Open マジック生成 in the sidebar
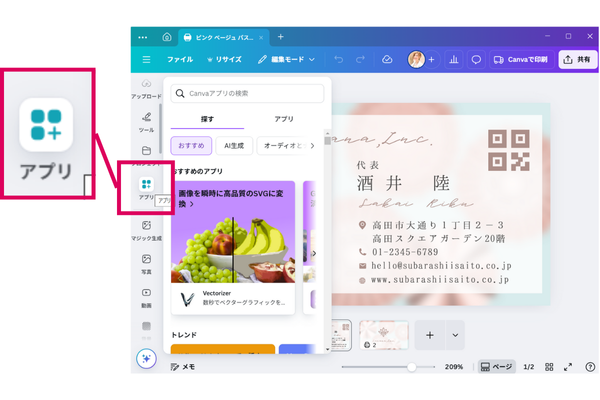The image size is (600, 400). pyautogui.click(x=146, y=231)
